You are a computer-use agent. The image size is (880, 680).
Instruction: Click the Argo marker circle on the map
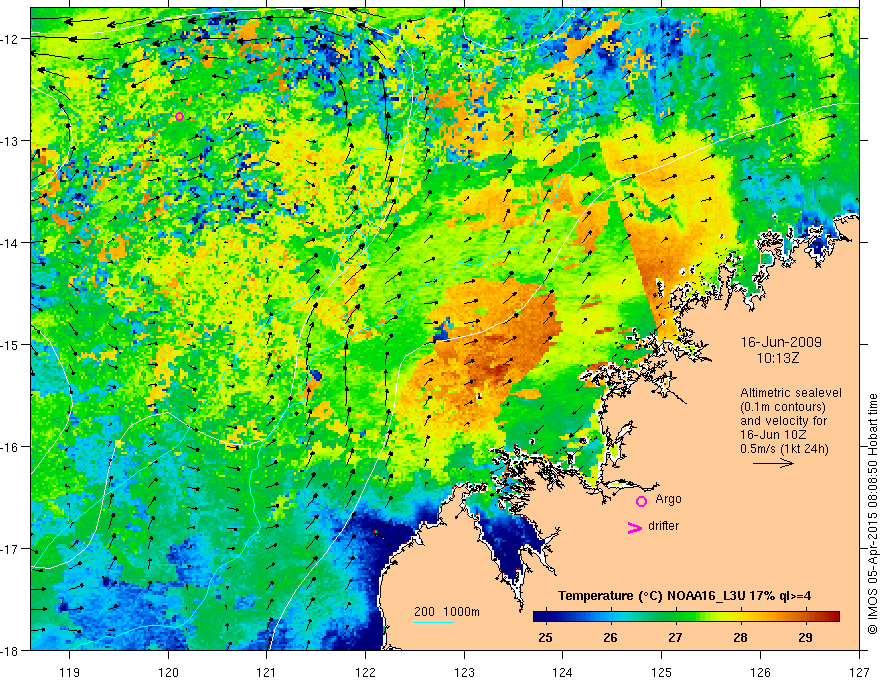[180, 116]
